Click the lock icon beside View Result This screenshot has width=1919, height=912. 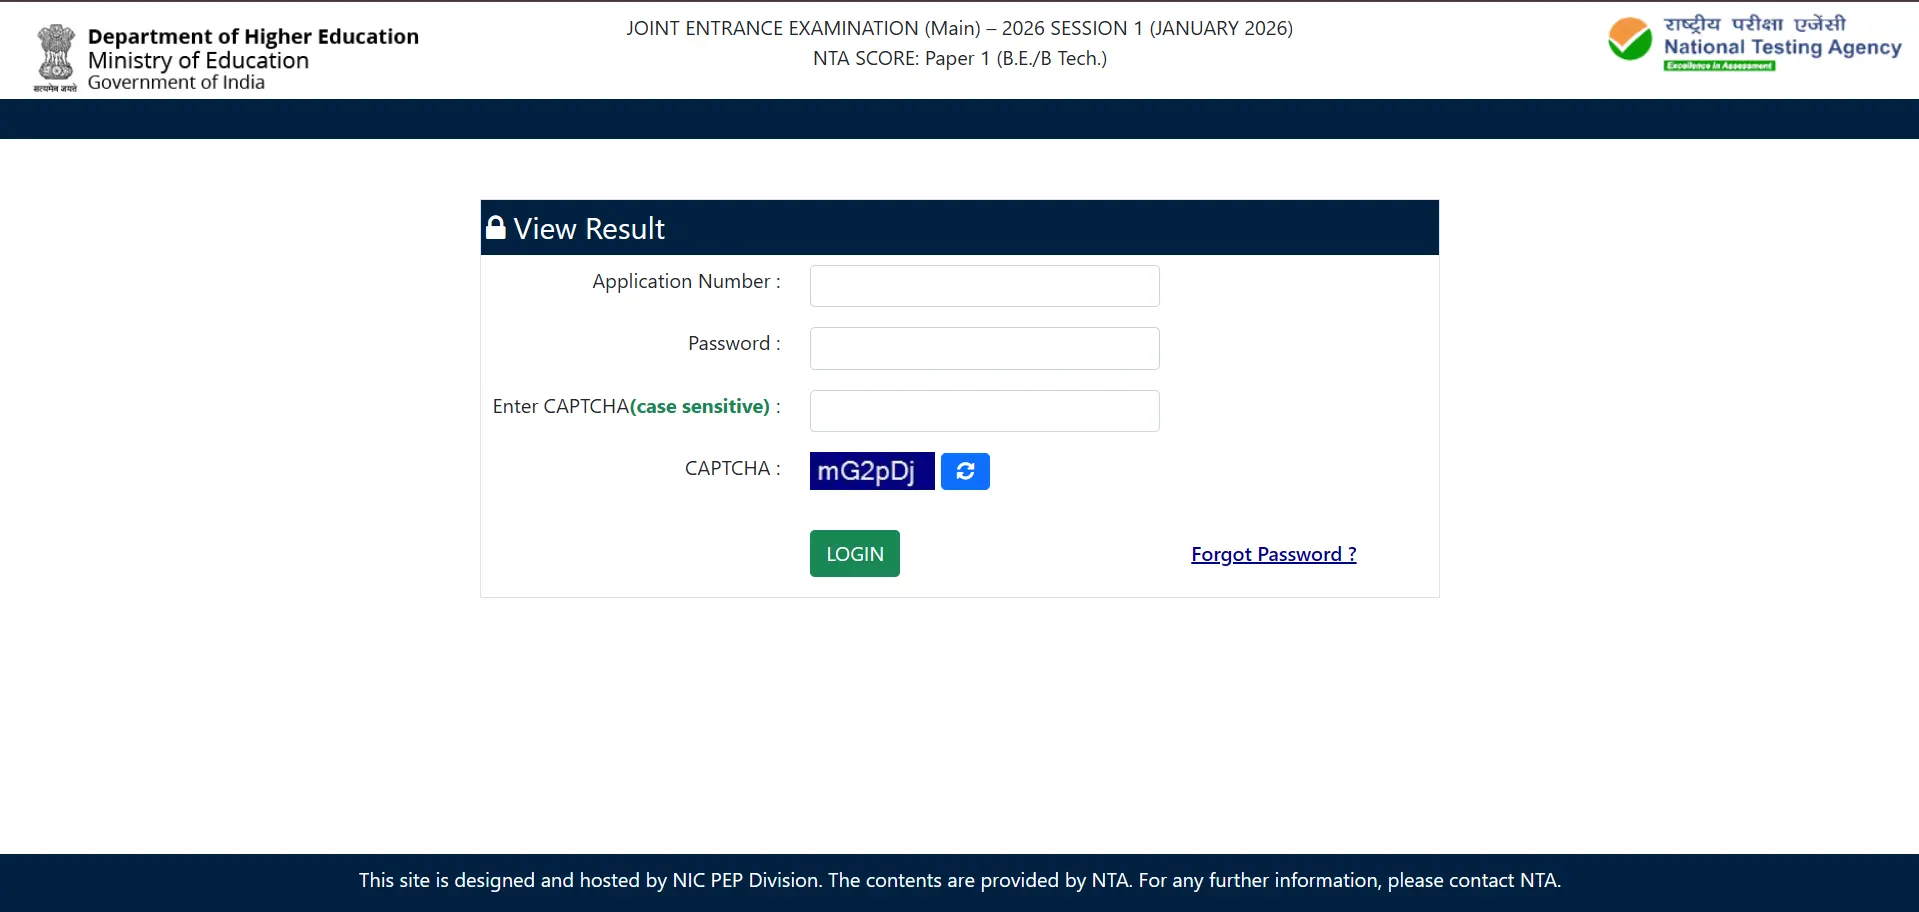(x=496, y=227)
